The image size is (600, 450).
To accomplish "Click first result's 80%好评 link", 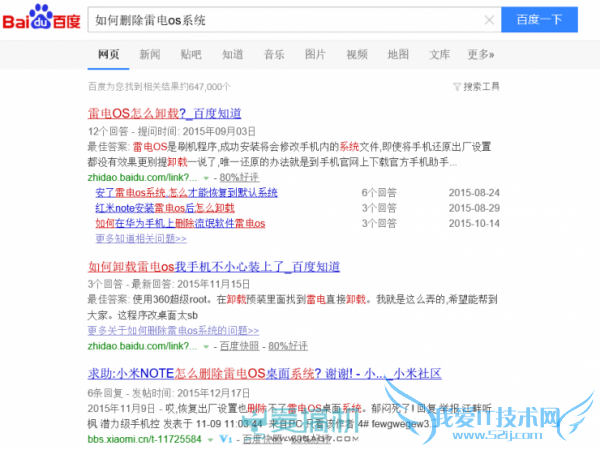I will click(240, 178).
